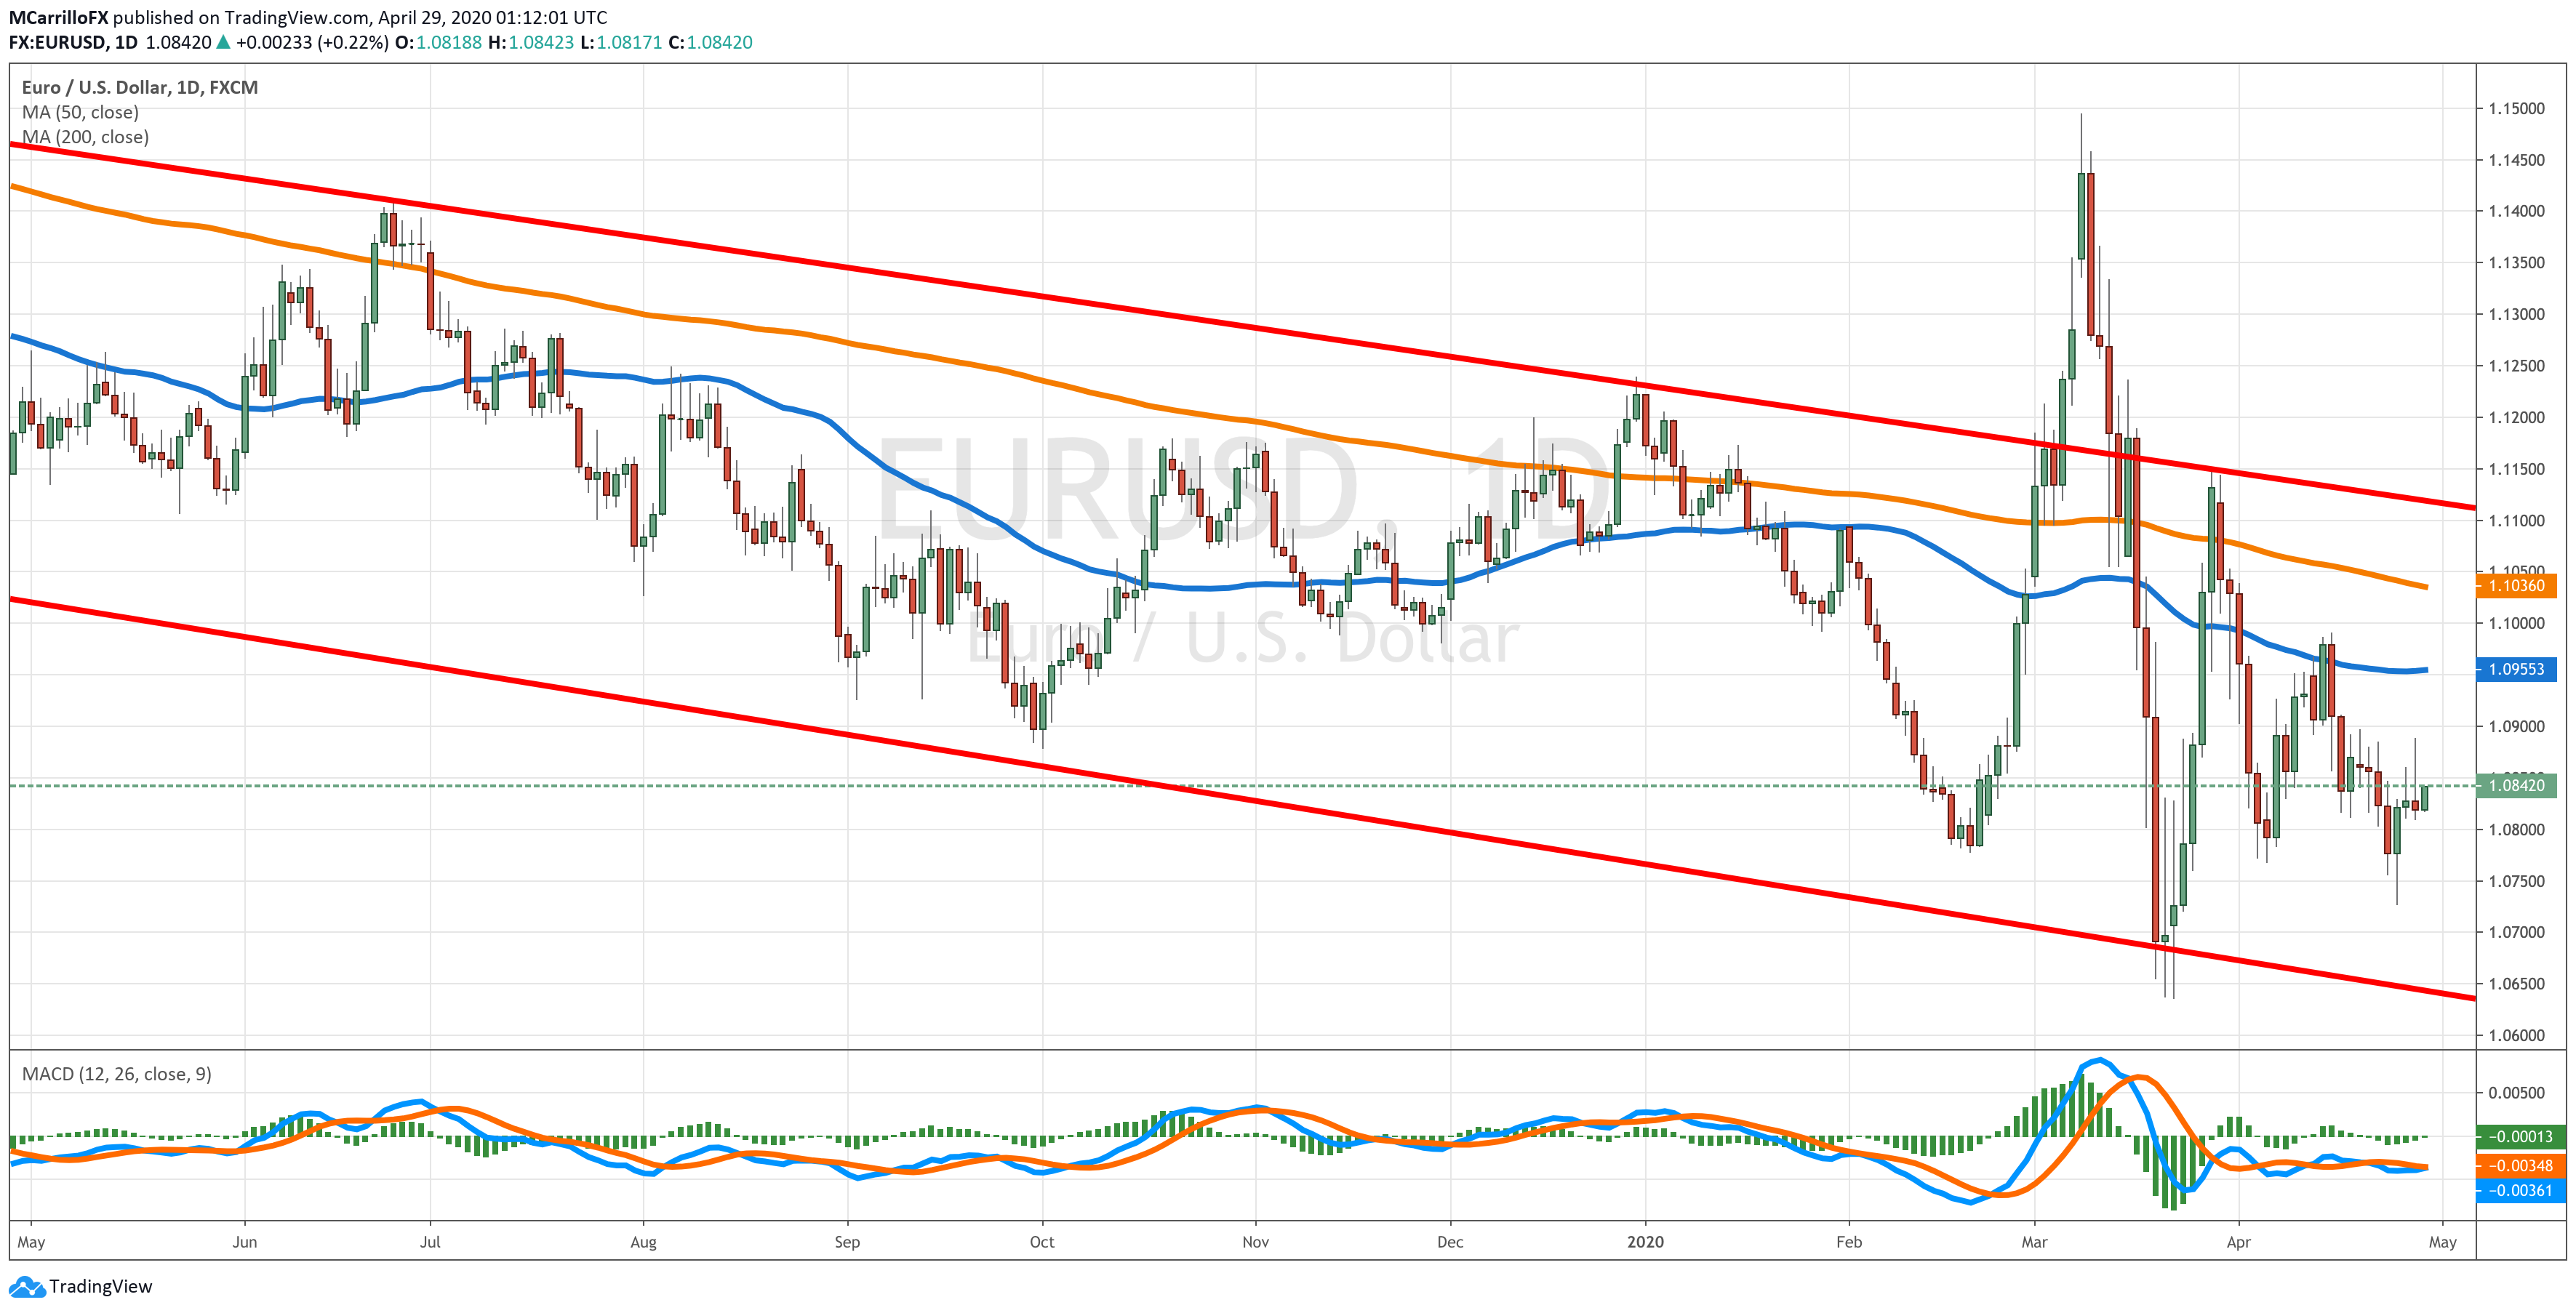Screen dimensions: 2576x1313
Task: Click the Jun label on time axis
Action: 244,1242
